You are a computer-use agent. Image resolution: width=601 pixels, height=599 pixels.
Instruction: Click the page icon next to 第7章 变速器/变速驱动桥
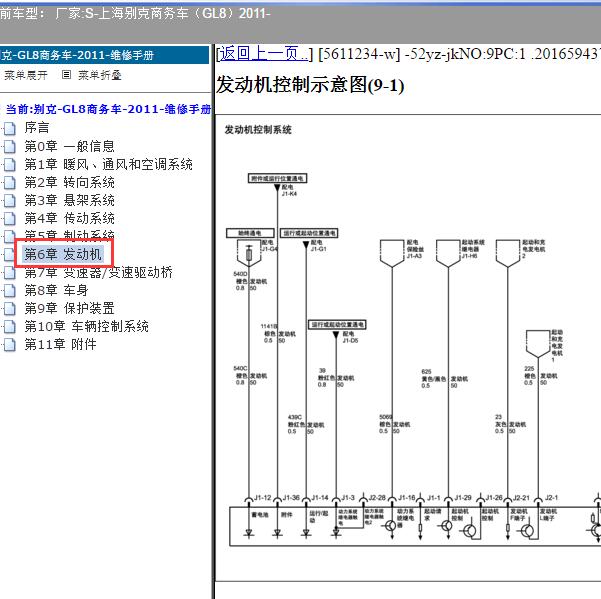tap(10, 273)
